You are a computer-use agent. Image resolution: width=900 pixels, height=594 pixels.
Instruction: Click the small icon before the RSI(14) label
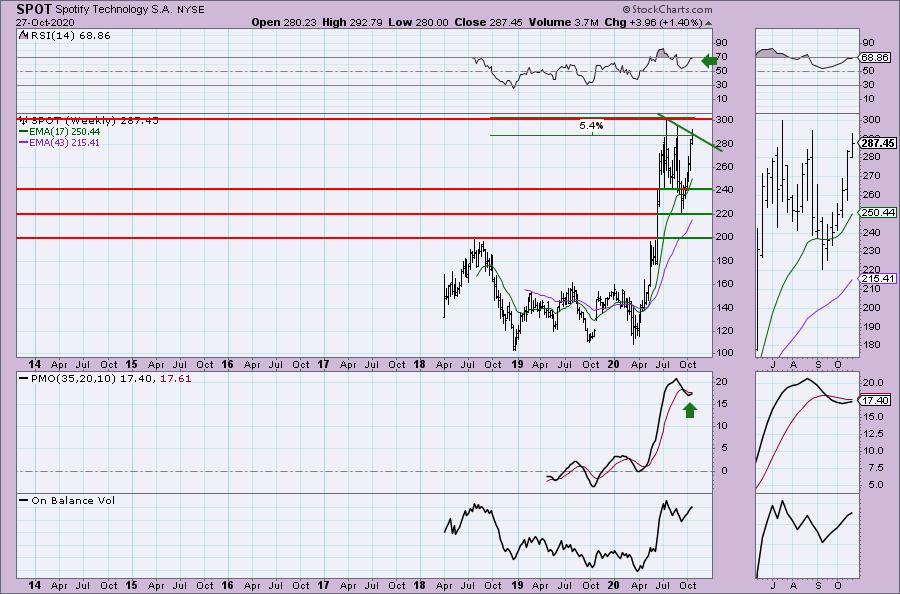[23, 35]
